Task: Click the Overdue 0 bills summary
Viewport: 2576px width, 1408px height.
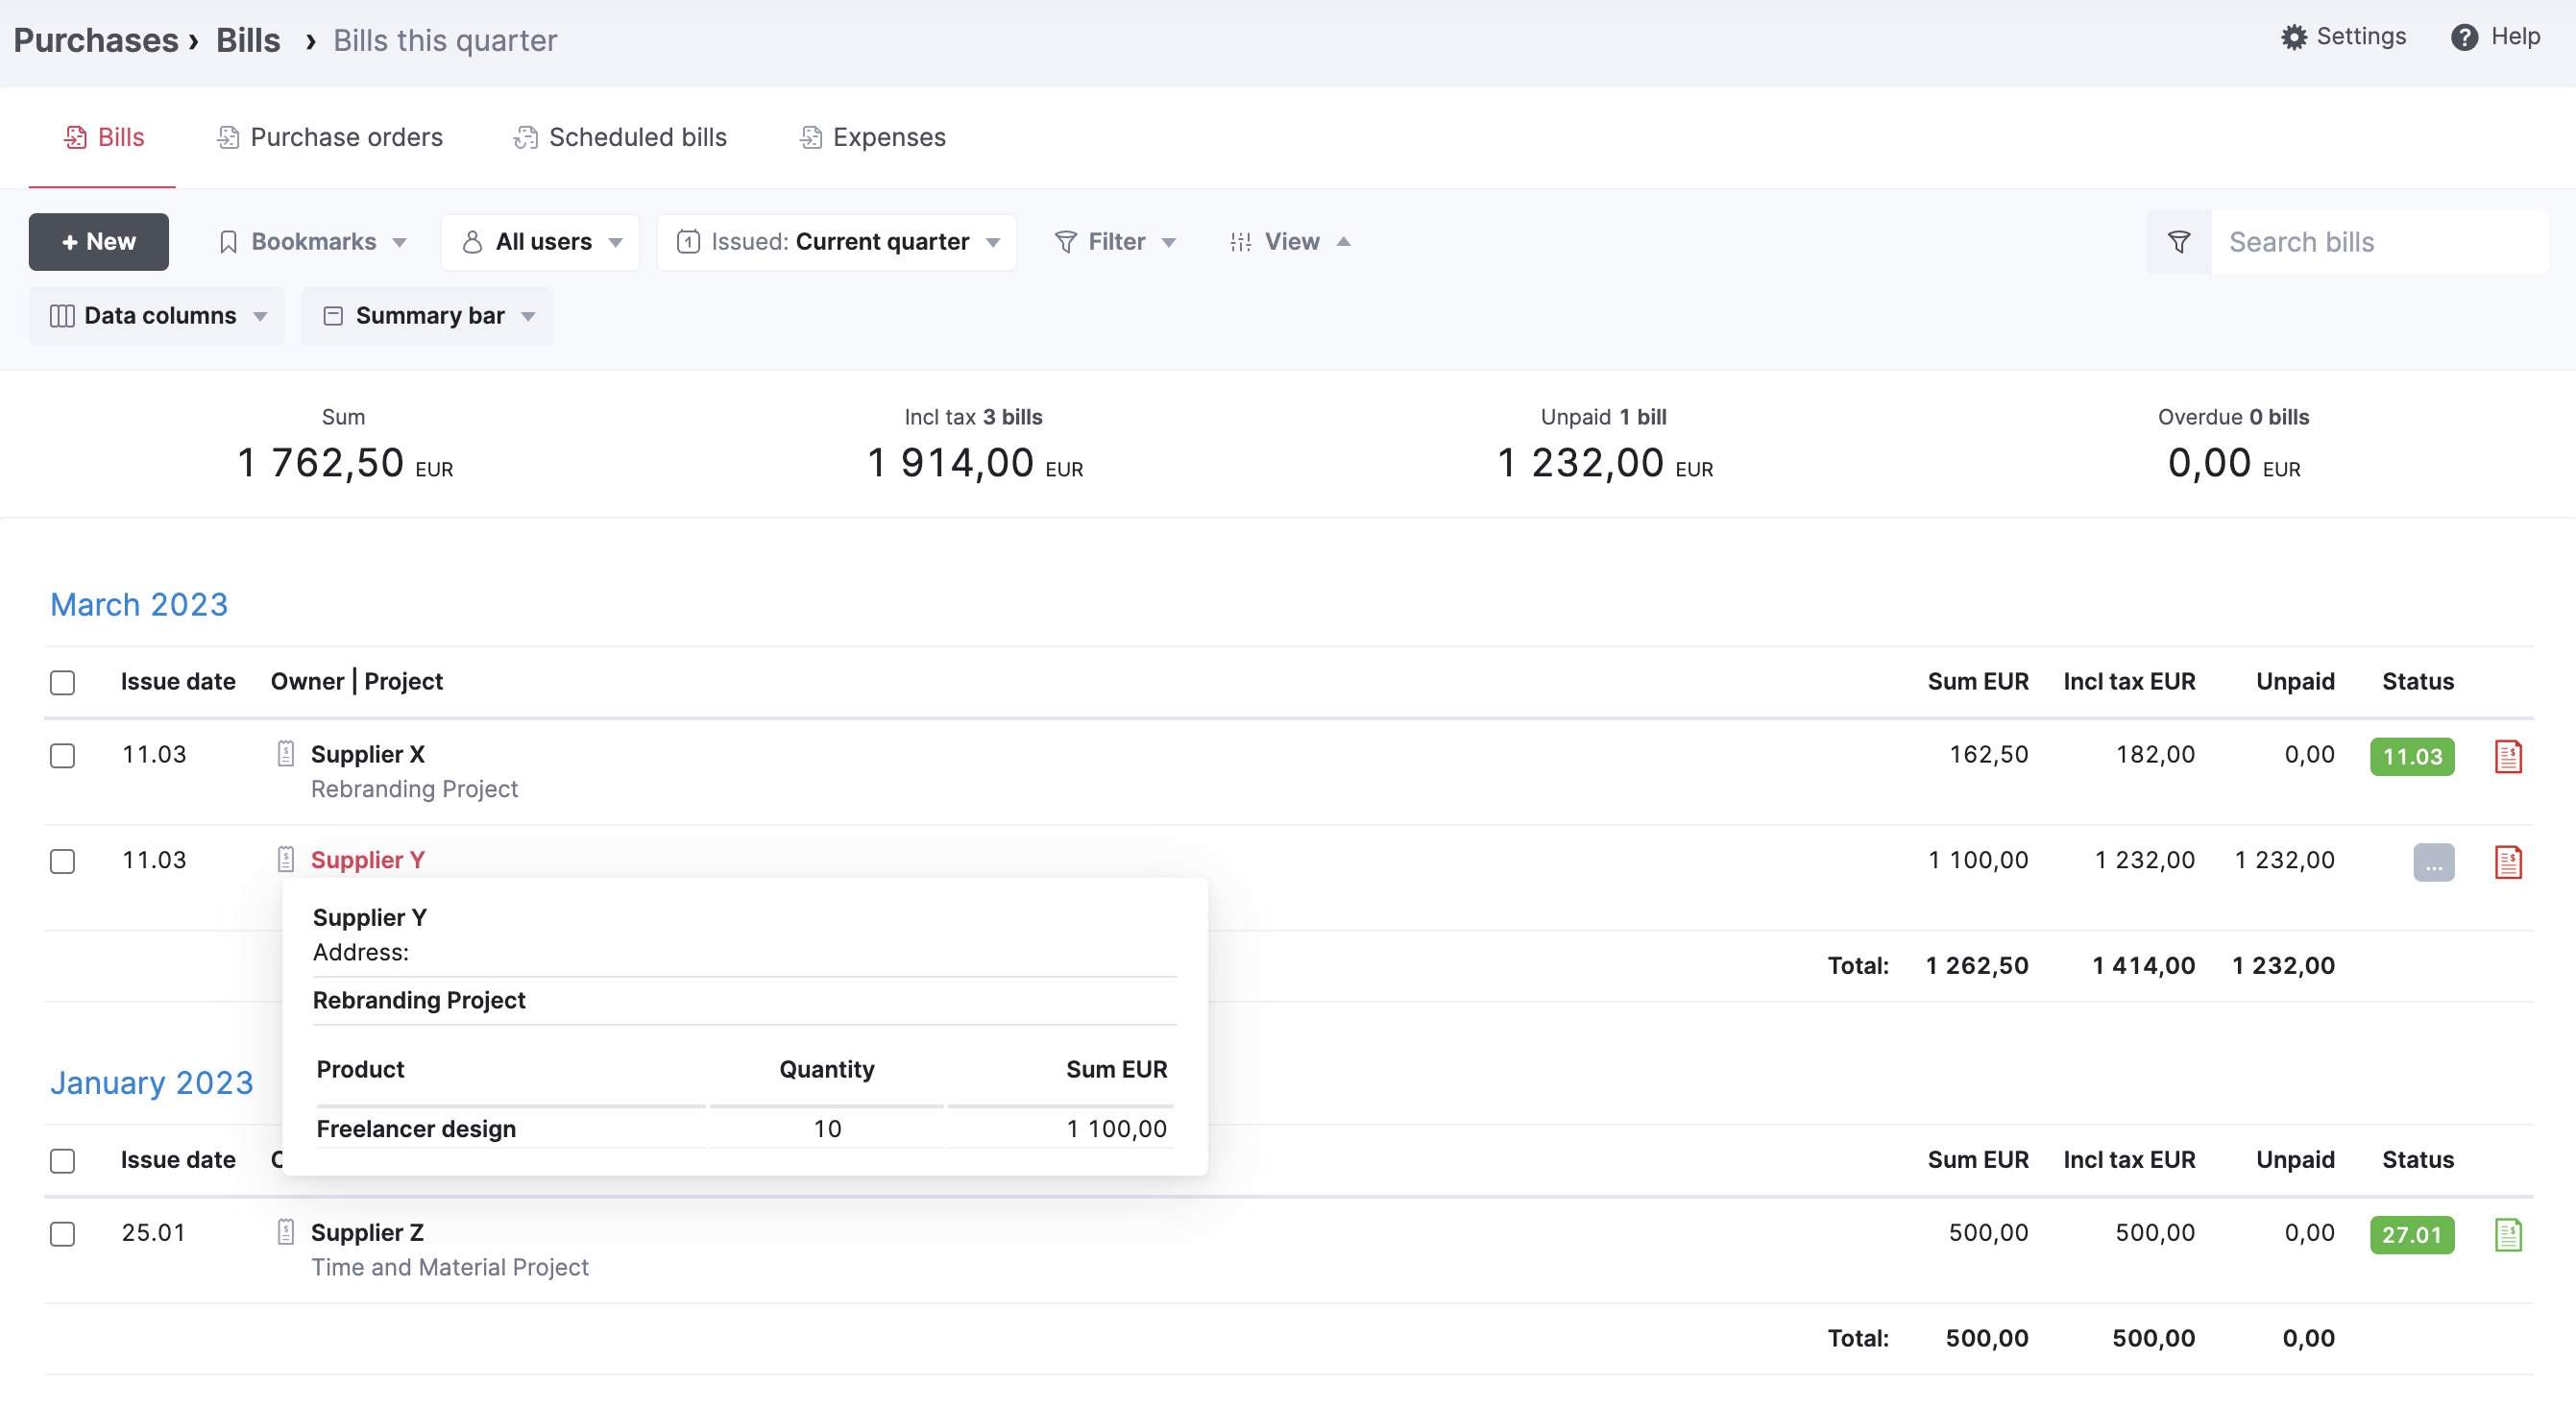Action: (x=2233, y=446)
